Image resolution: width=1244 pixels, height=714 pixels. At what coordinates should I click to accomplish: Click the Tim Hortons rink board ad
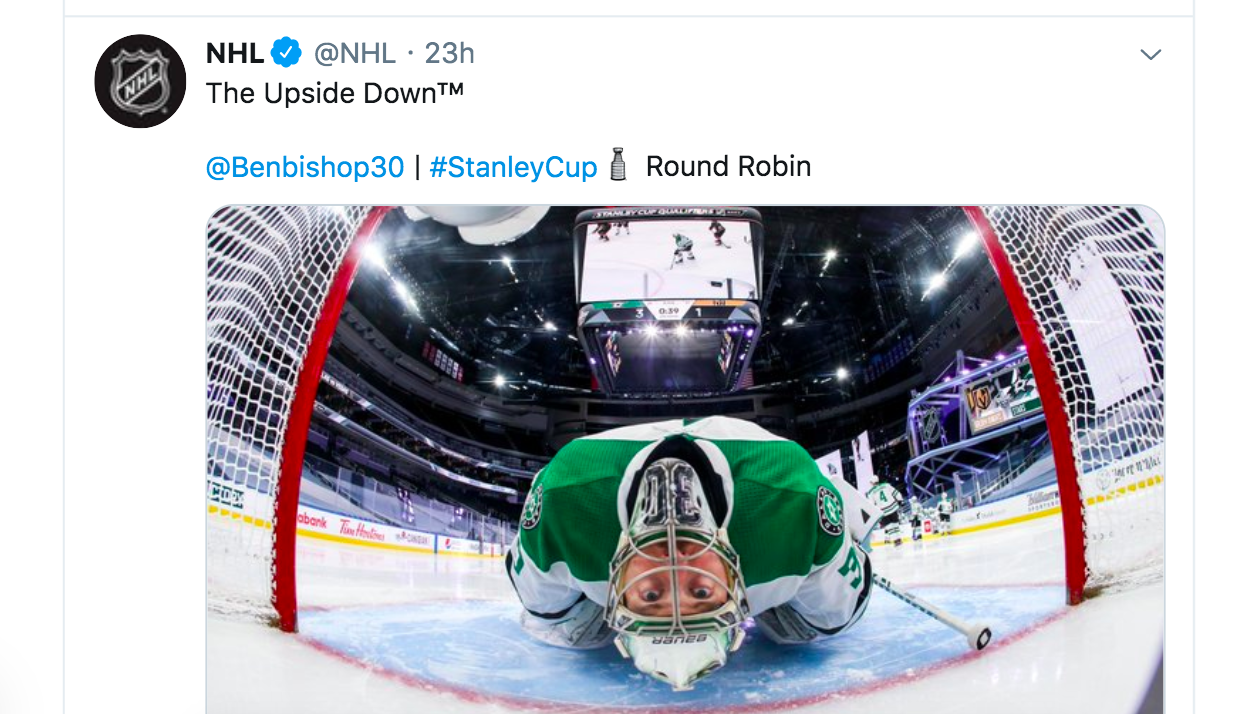(x=362, y=531)
